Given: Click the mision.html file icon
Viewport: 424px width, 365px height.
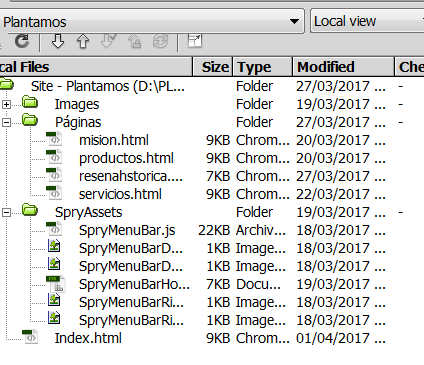Looking at the screenshot, I should point(54,139).
